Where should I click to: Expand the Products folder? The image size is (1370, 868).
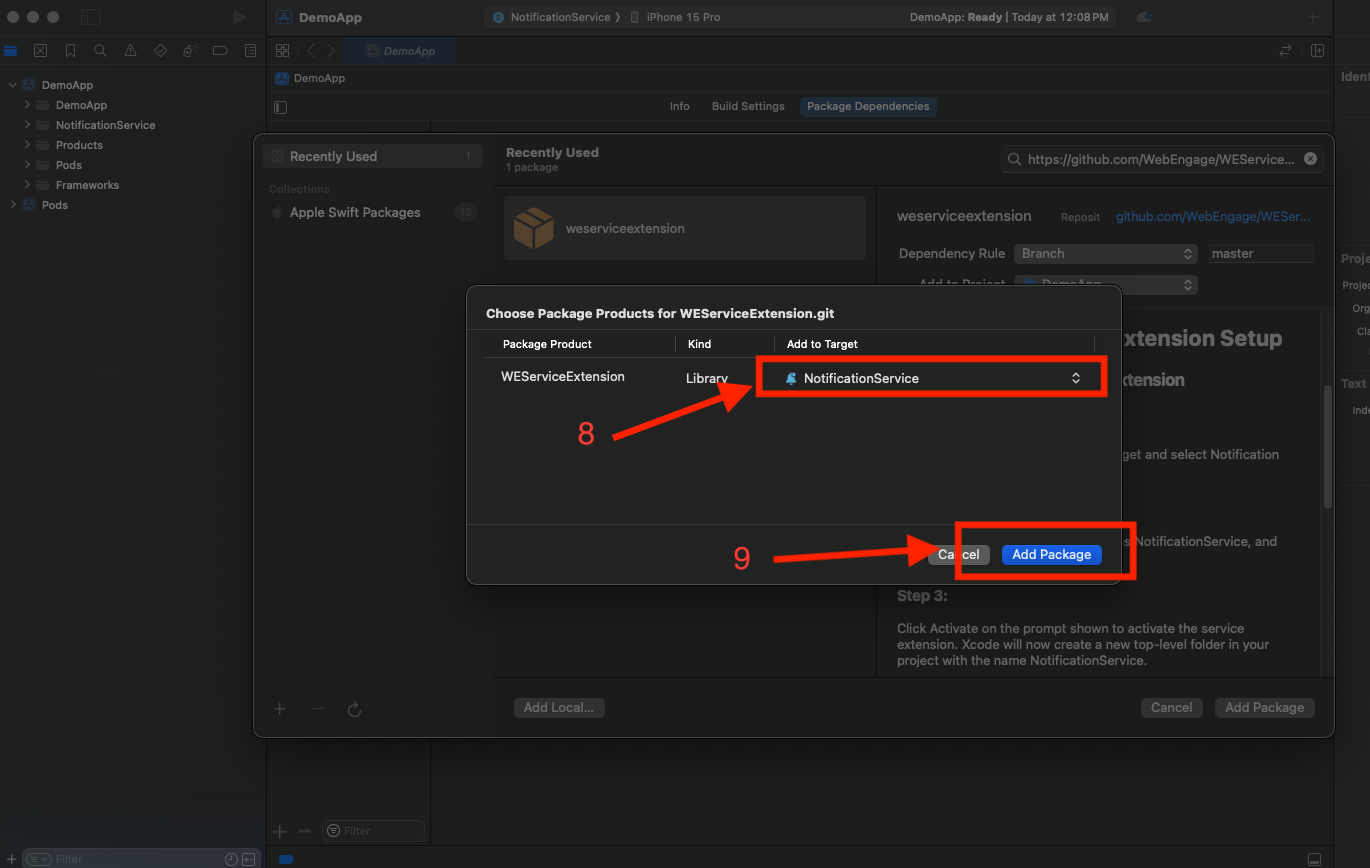coord(27,145)
